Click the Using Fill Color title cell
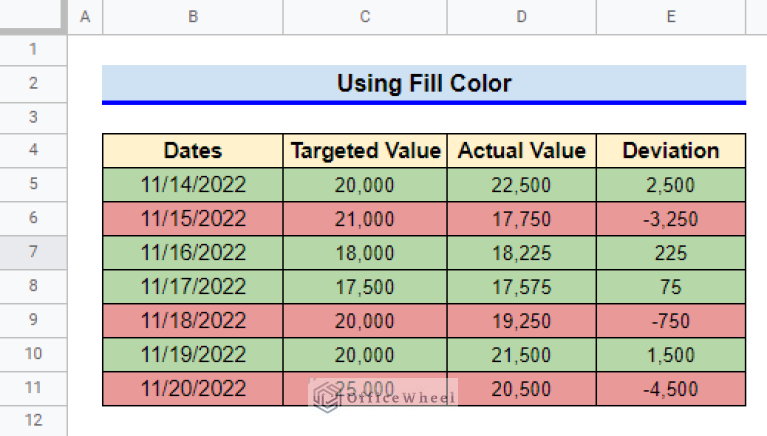 (x=424, y=83)
